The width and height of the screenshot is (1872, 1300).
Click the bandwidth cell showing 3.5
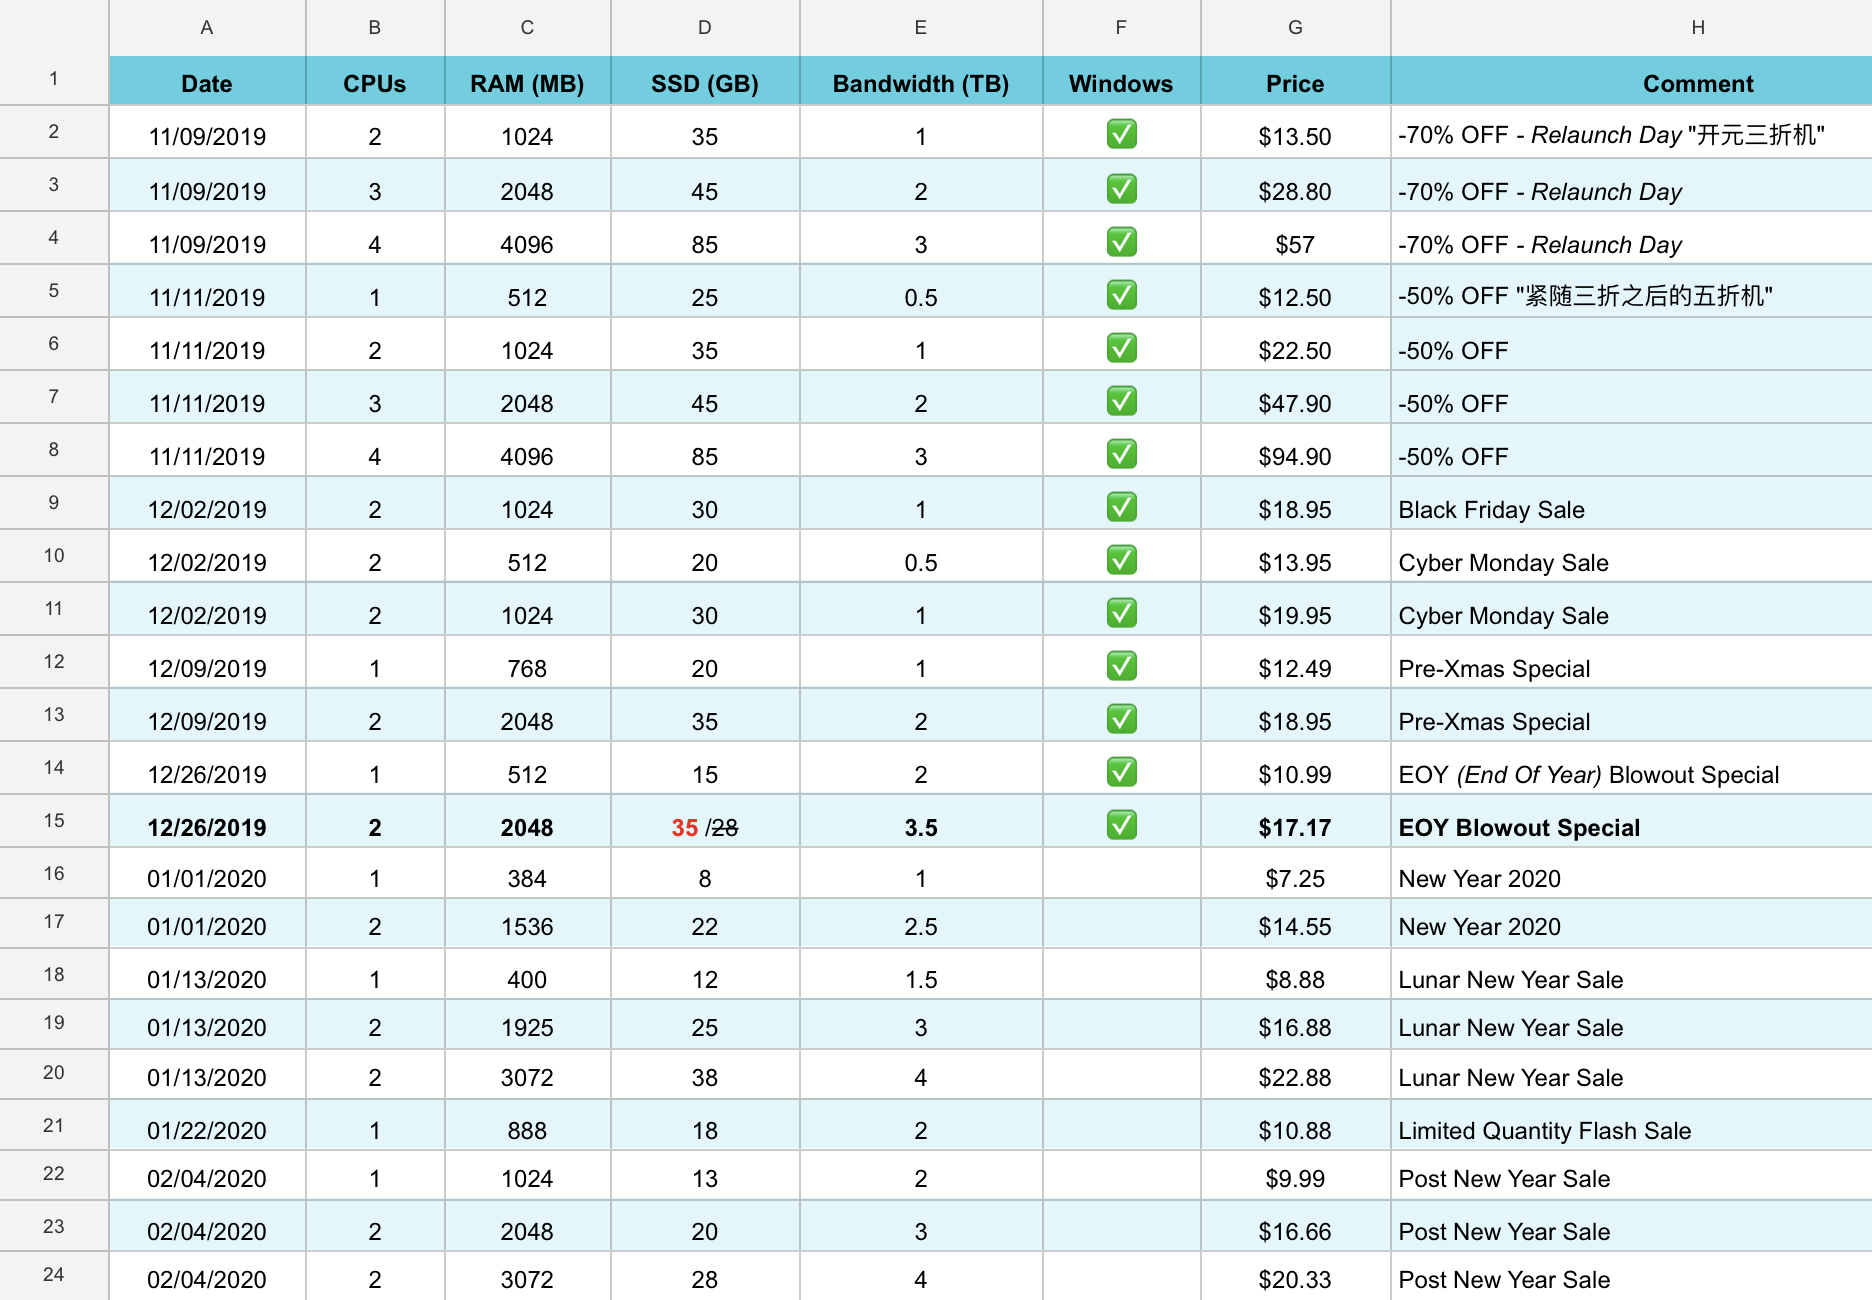tap(921, 822)
